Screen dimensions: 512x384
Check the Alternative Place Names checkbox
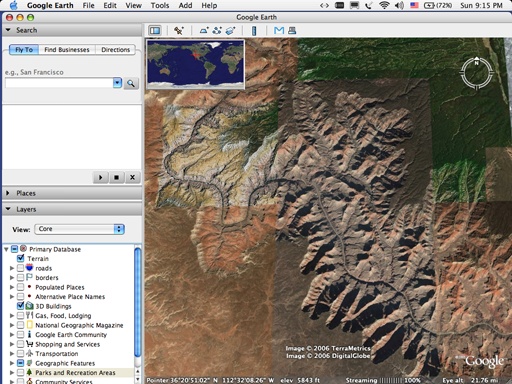click(20, 296)
